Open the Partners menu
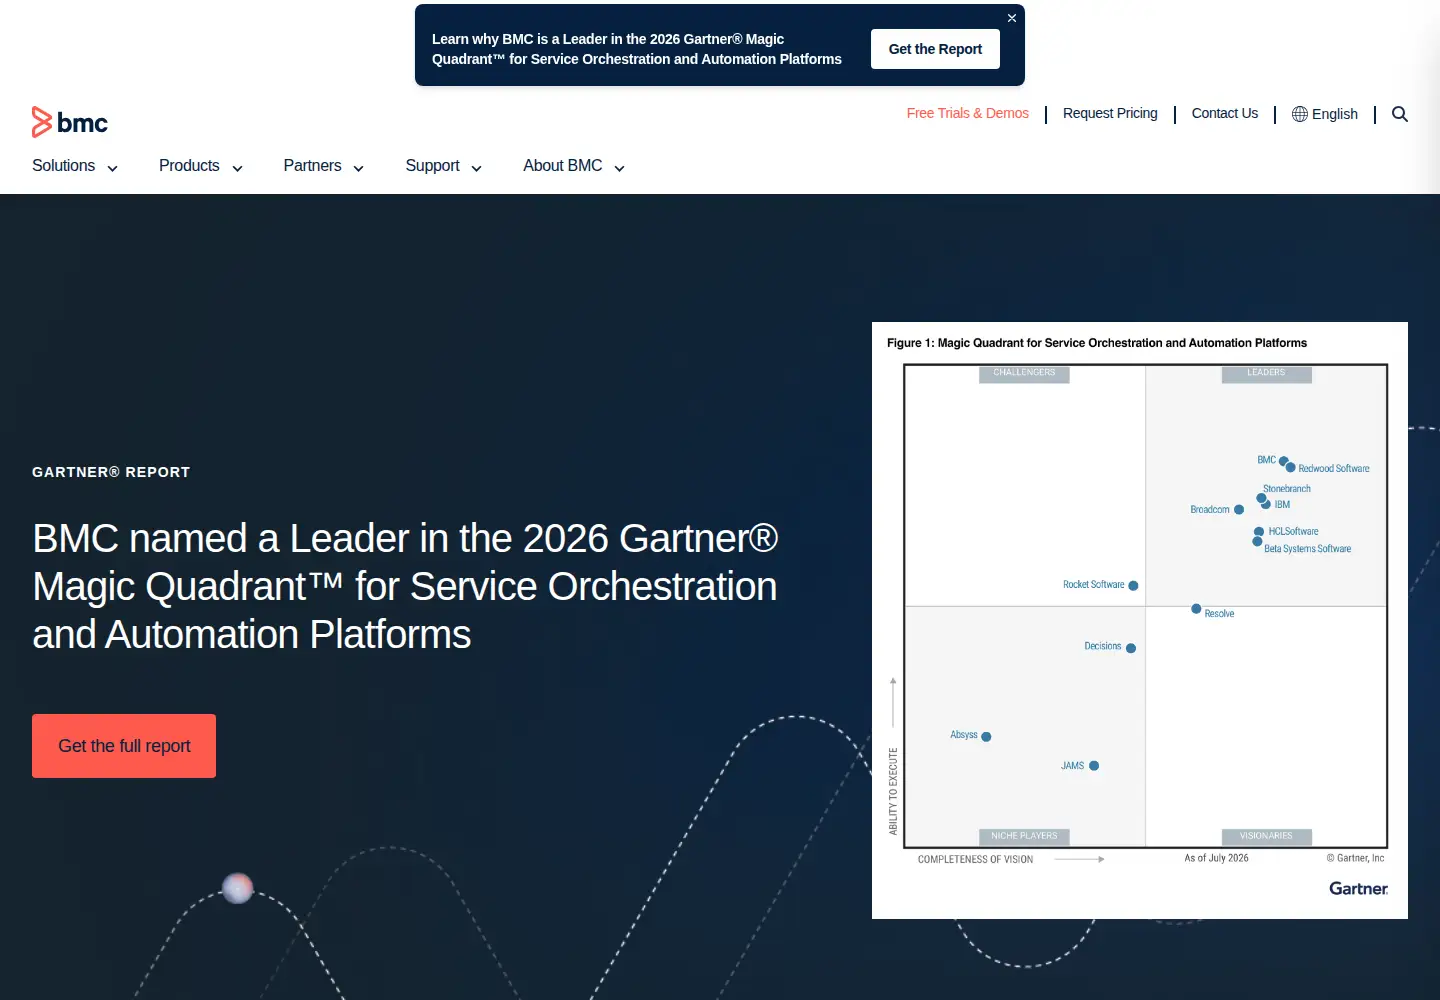This screenshot has width=1440, height=1000. click(x=312, y=166)
